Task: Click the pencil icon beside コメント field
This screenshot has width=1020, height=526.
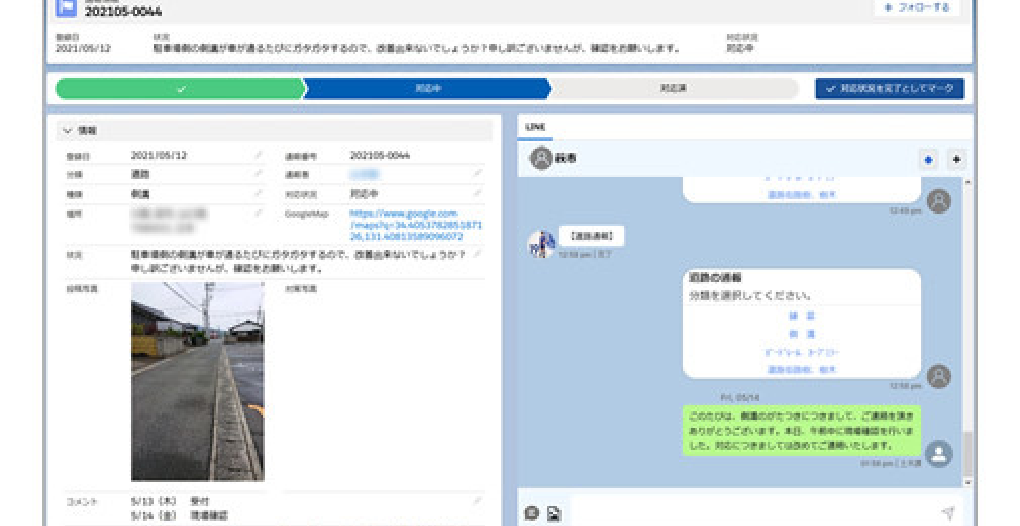Action: coord(478,499)
